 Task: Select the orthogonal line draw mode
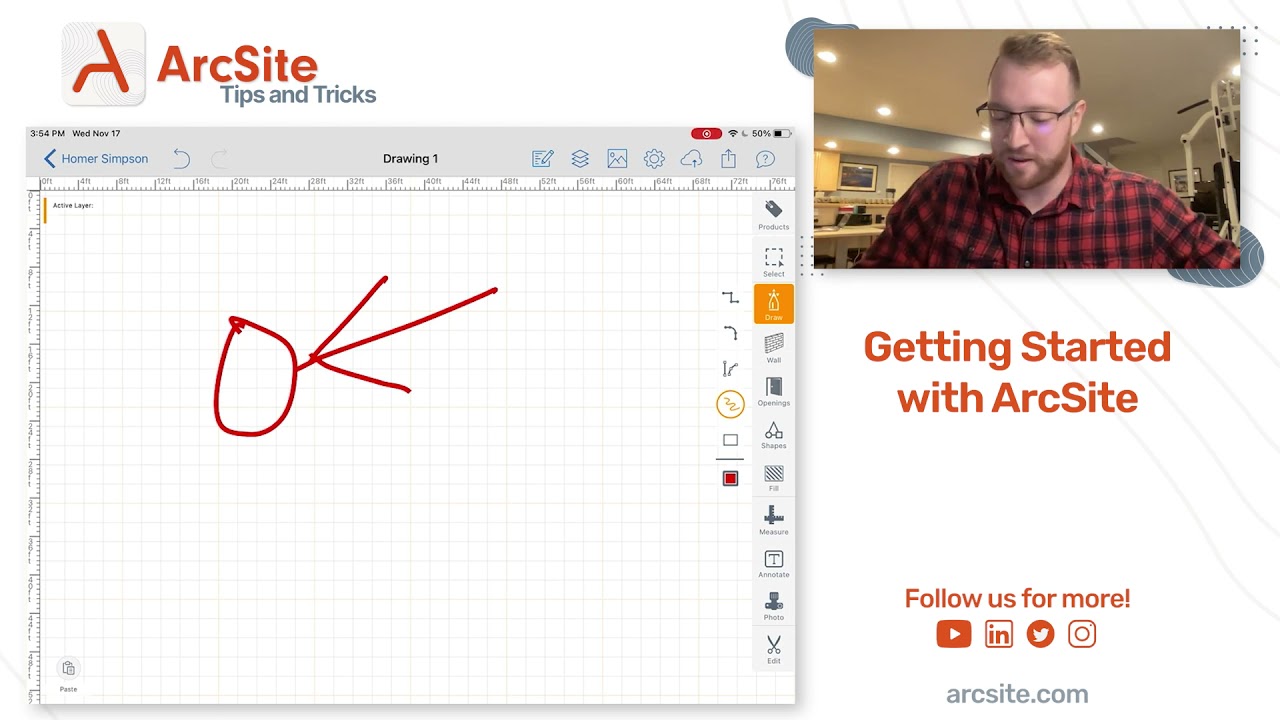click(x=730, y=297)
